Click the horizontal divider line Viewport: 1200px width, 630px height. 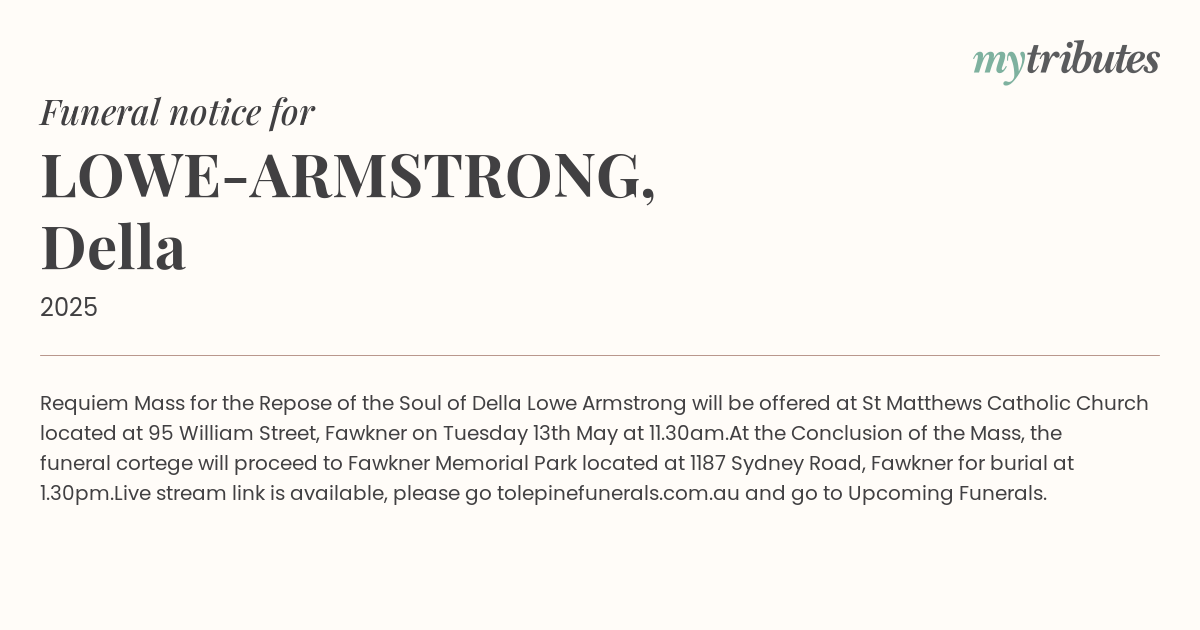[x=600, y=355]
